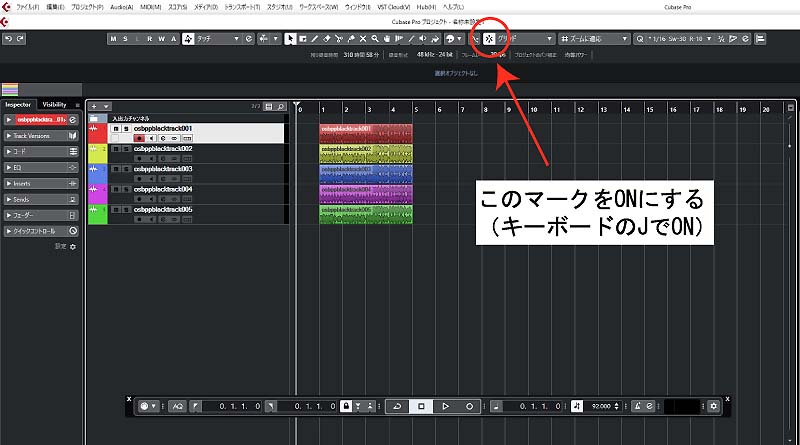The height and width of the screenshot is (445, 800).
Task: Solo track osbppblacktrack001
Action: click(126, 129)
